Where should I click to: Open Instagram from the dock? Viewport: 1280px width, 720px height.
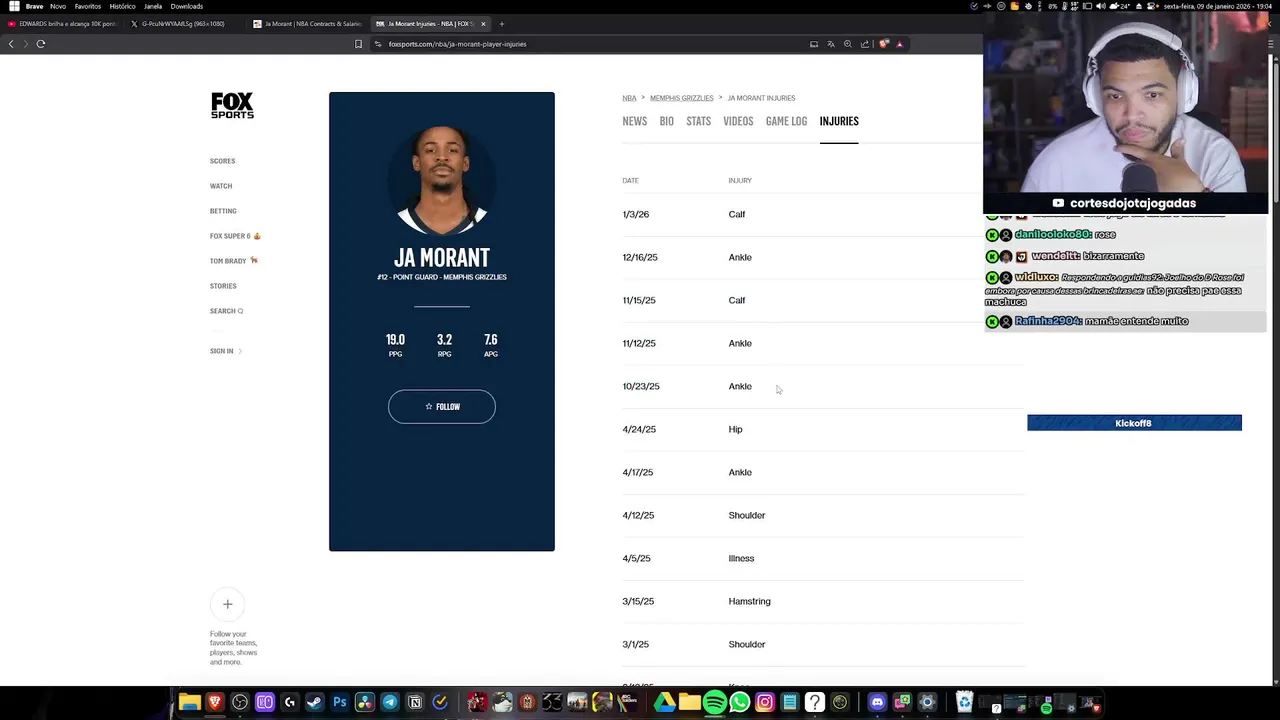(765, 703)
